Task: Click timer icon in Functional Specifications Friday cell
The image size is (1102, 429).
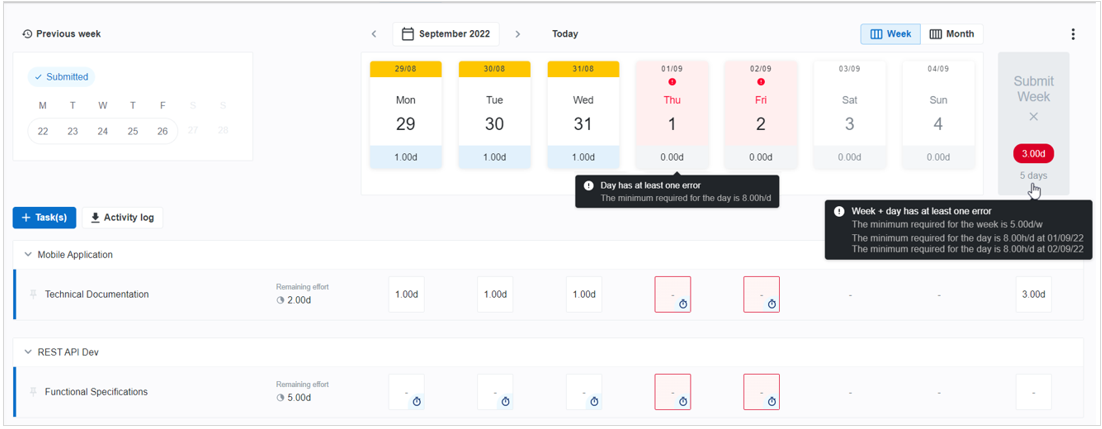Action: point(771,402)
